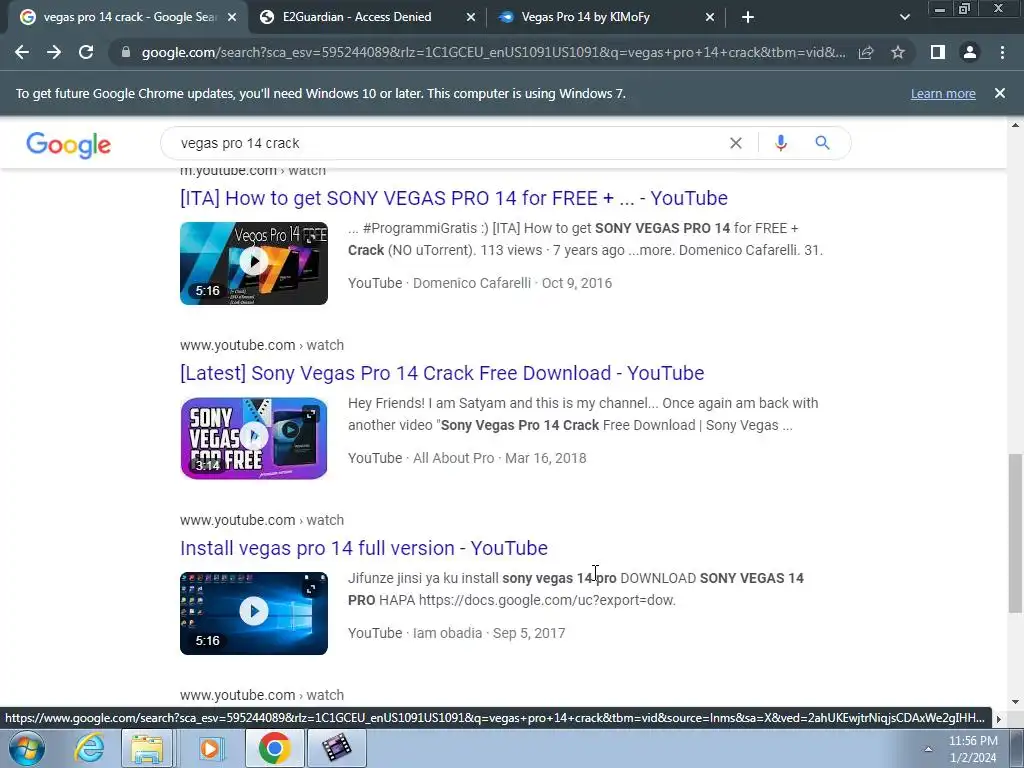This screenshot has width=1024, height=768.
Task: Close the Vegas Pro 14 by KIMoFy tab
Action: point(710,18)
